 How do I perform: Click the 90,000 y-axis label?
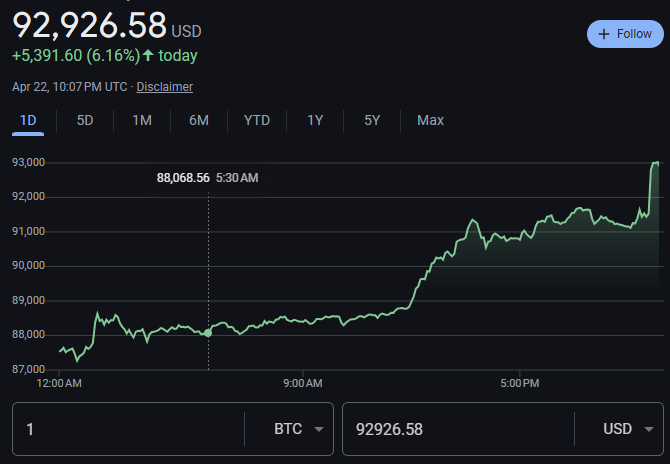tap(28, 266)
